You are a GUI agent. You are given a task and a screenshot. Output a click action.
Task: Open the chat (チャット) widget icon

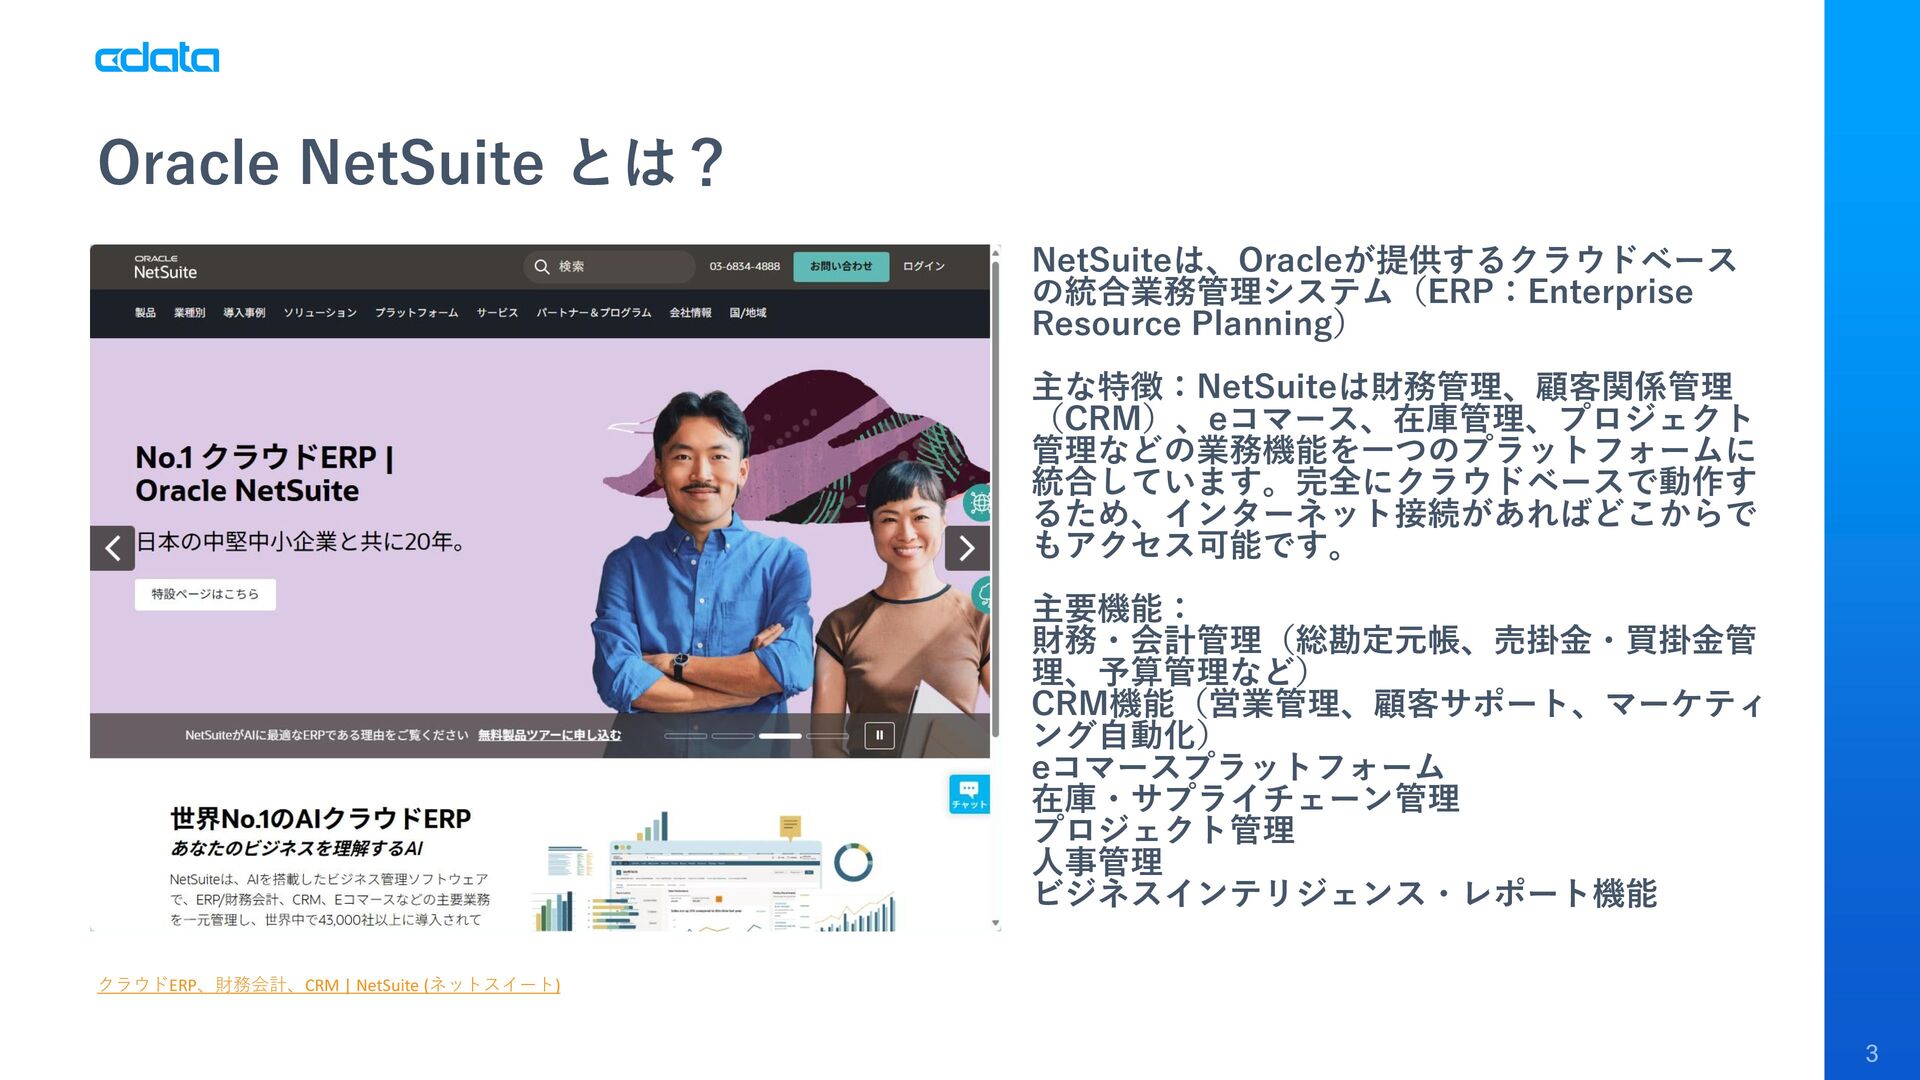[x=968, y=794]
